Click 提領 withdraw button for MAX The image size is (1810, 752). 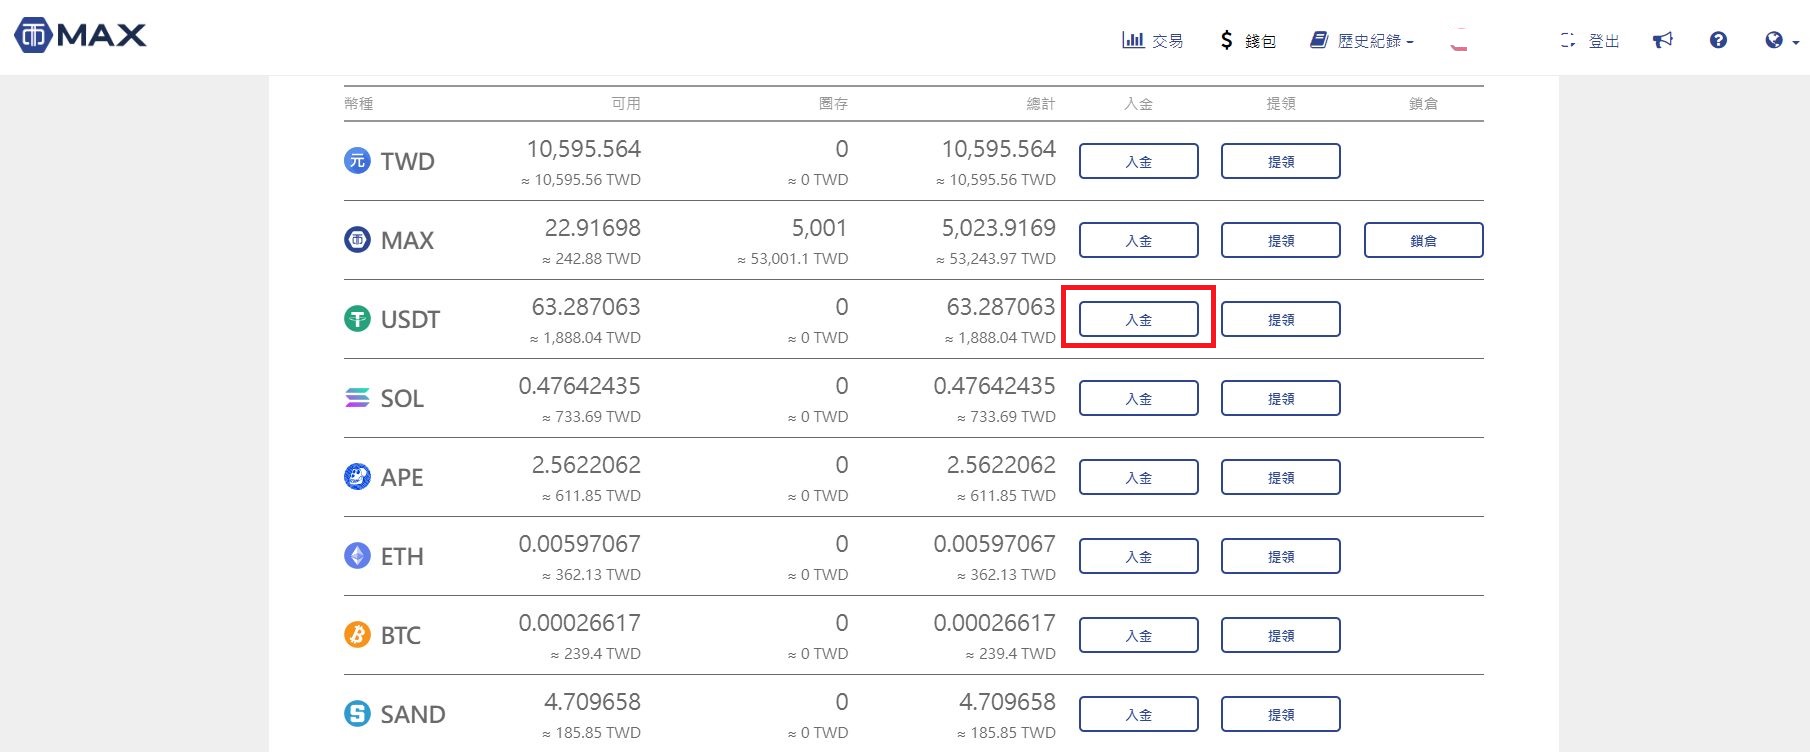pyautogui.click(x=1281, y=240)
